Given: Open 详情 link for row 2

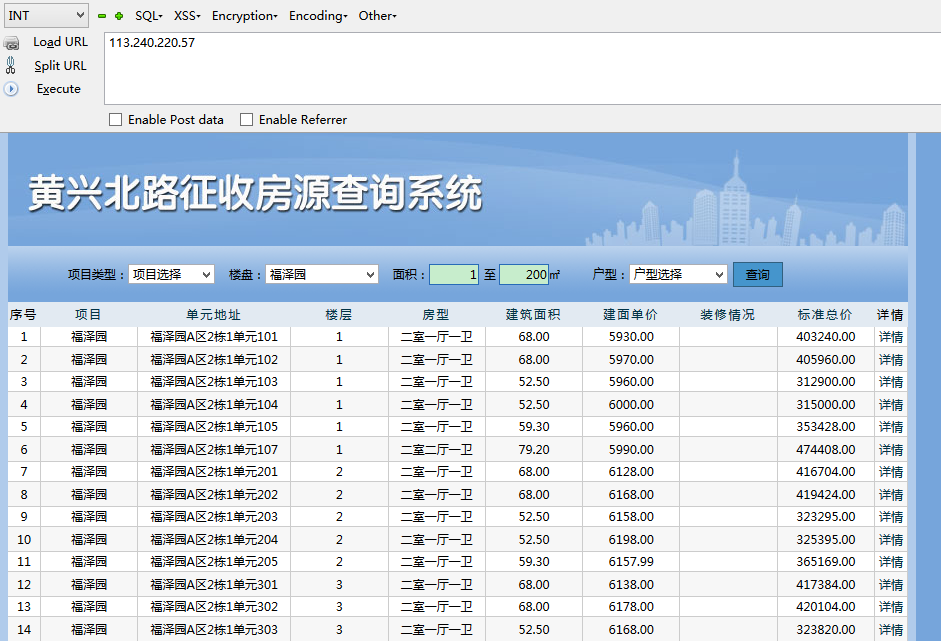Looking at the screenshot, I should point(891,360).
